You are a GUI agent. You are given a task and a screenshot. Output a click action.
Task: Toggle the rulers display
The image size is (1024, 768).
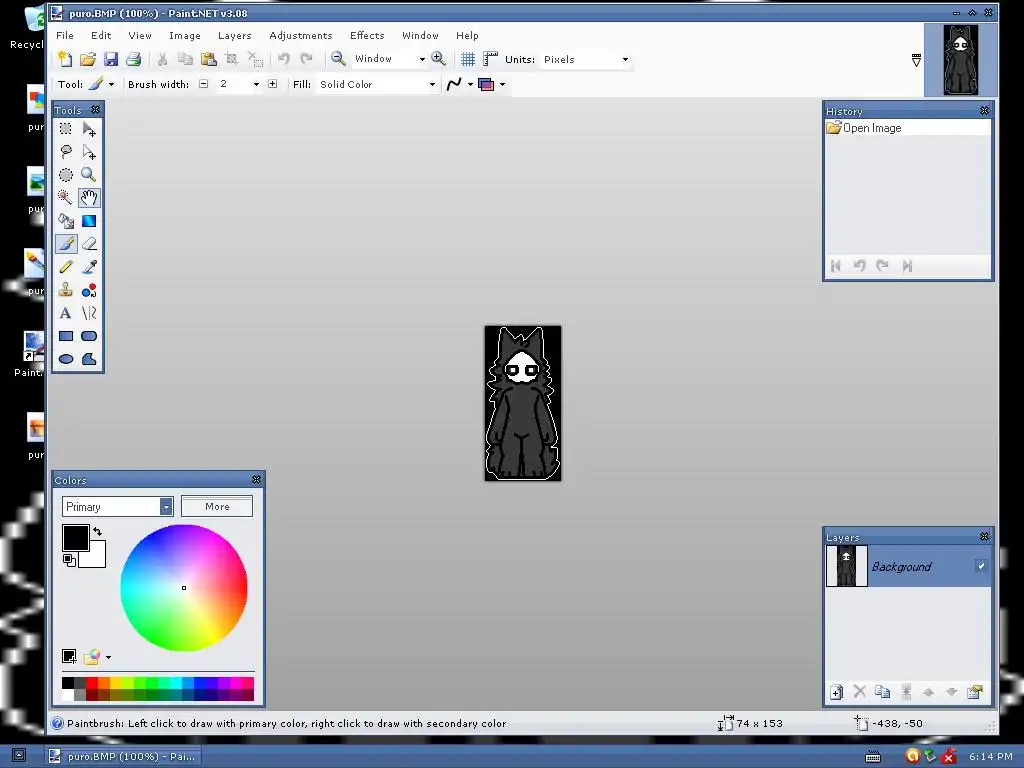[490, 59]
